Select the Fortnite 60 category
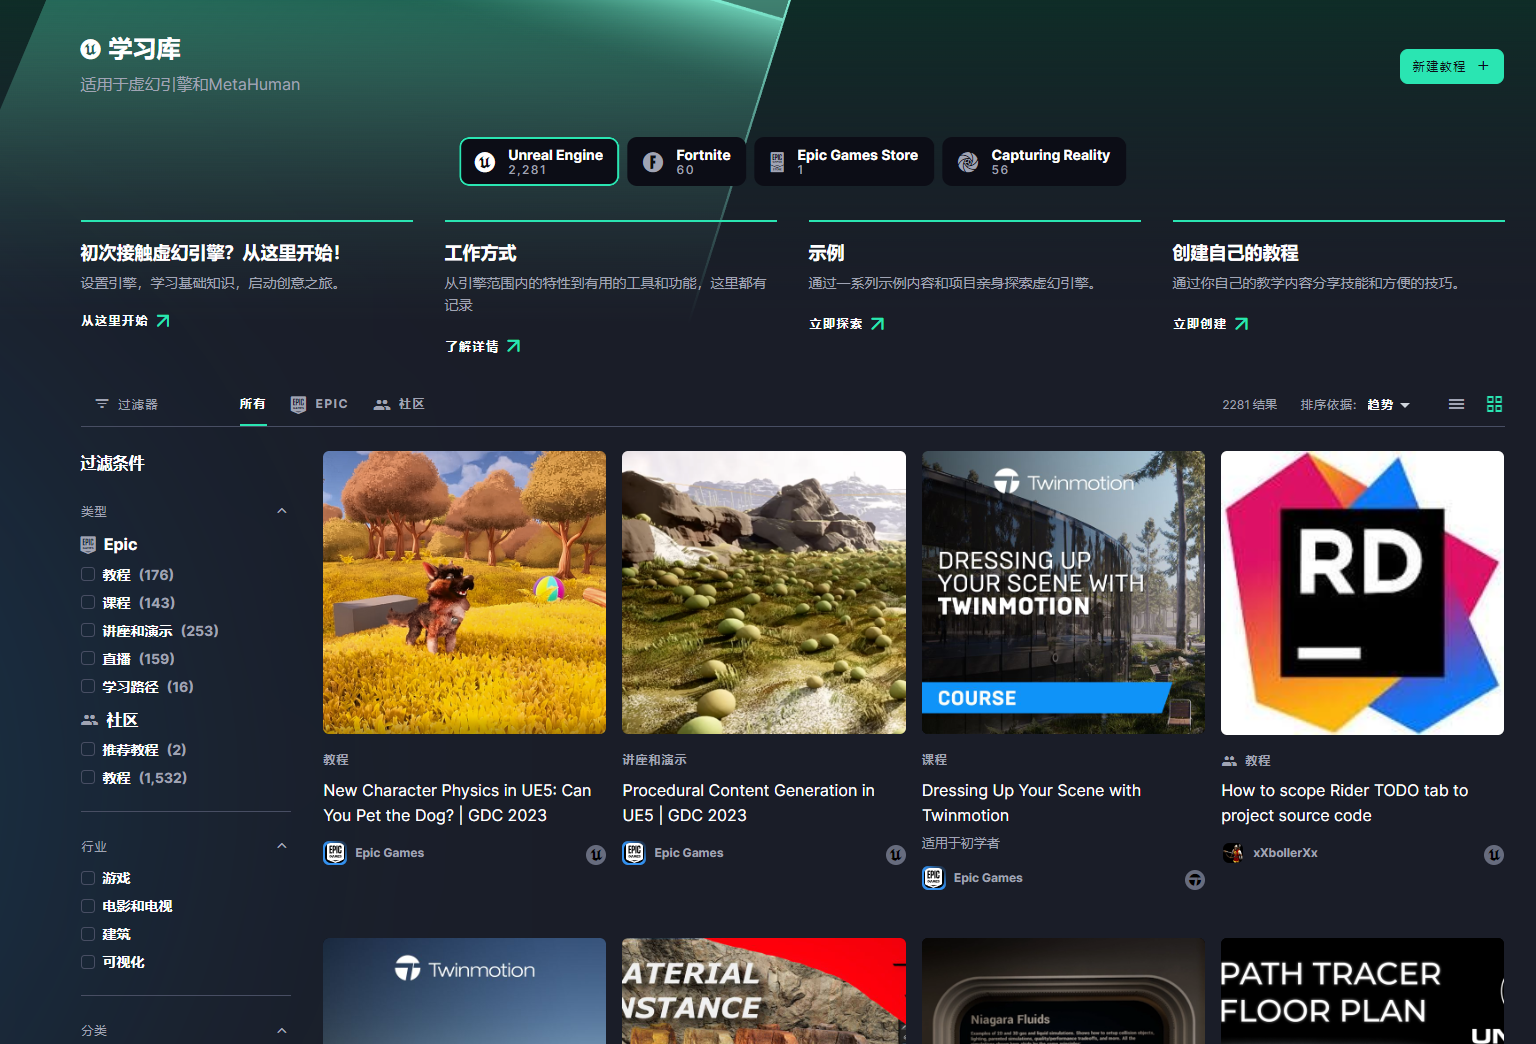This screenshot has width=1536, height=1044. (687, 162)
